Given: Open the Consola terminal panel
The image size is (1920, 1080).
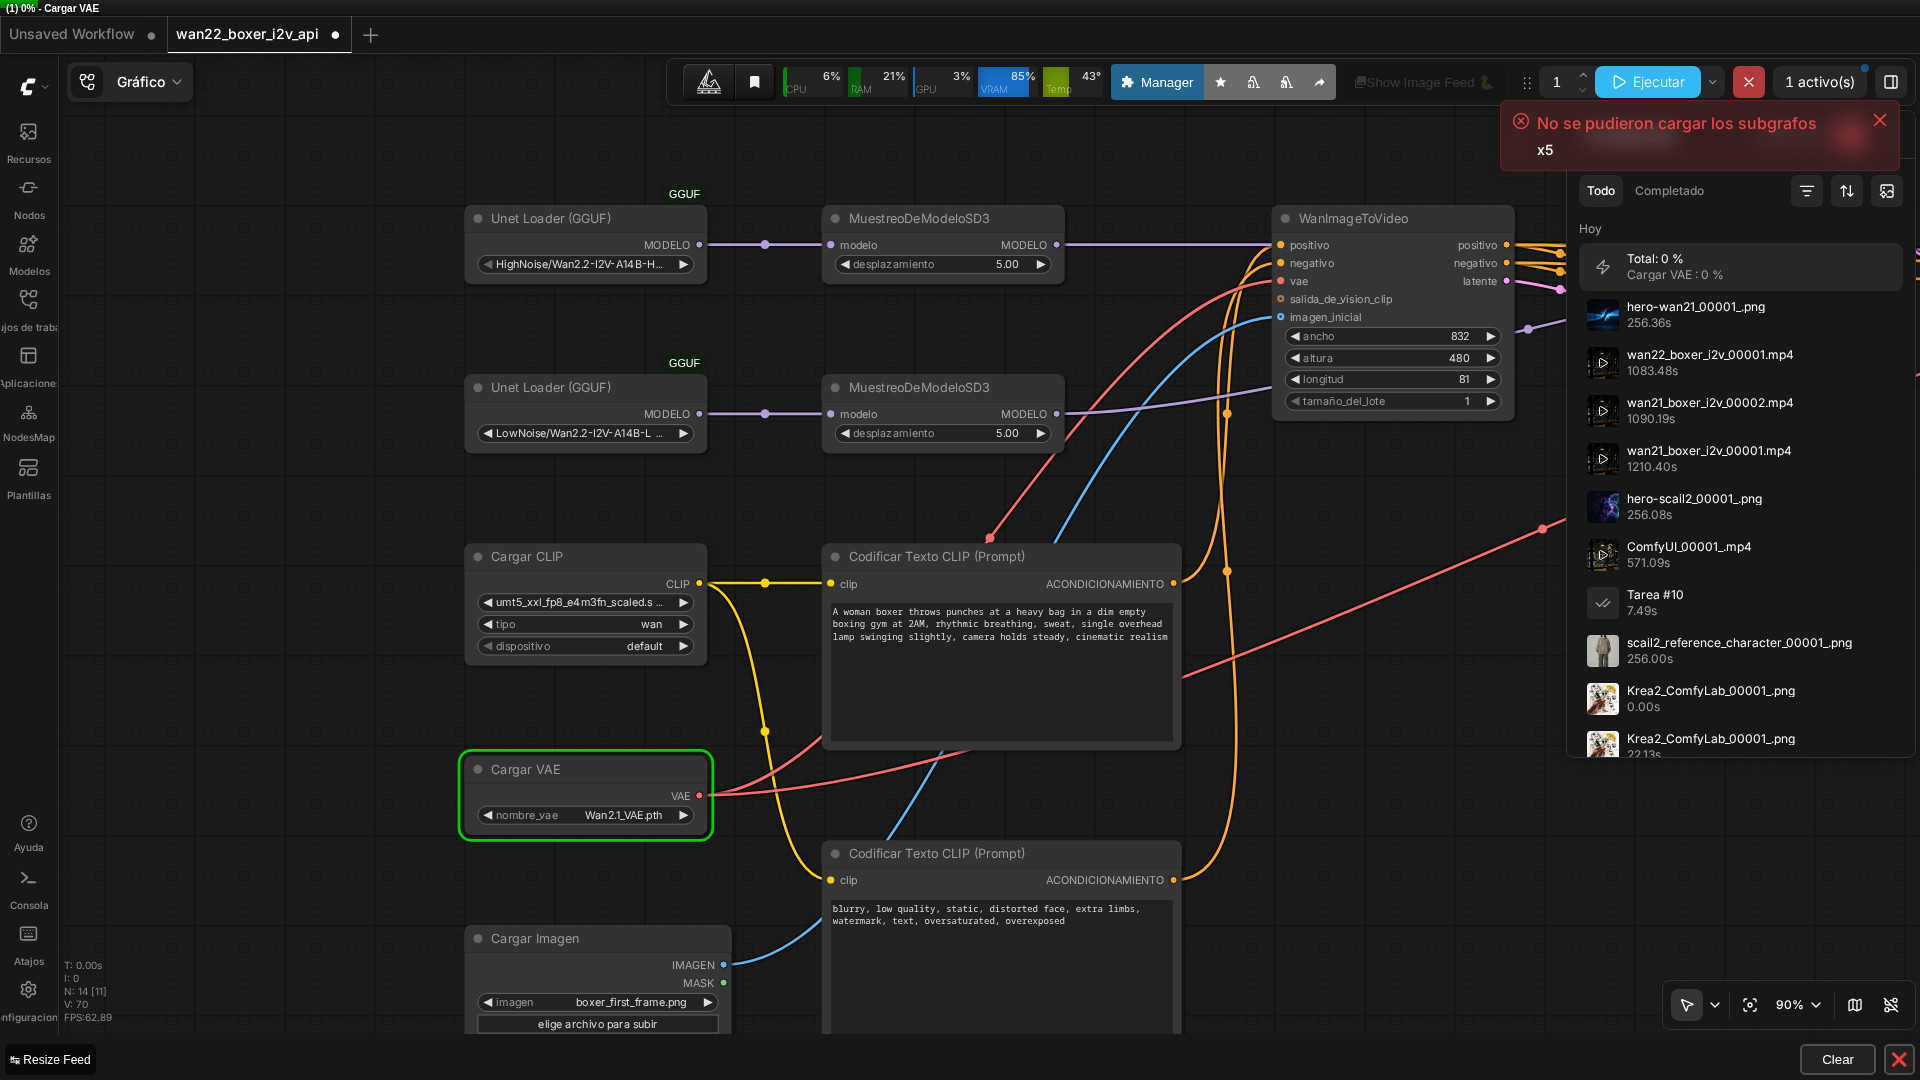Looking at the screenshot, I should tap(28, 888).
